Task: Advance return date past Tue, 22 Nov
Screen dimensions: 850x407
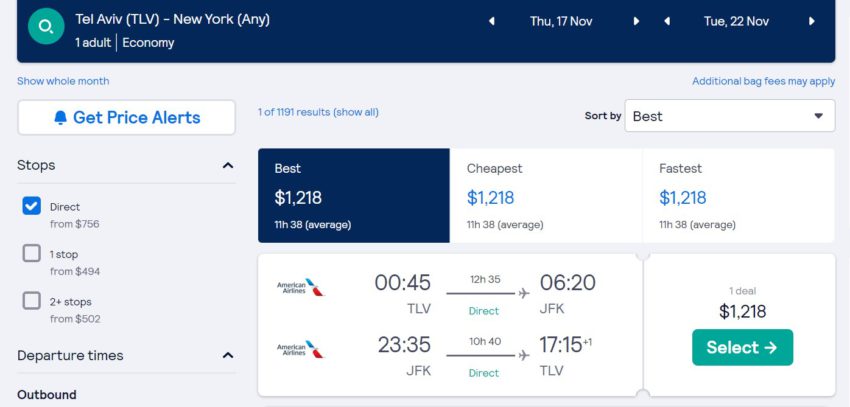Action: [x=812, y=22]
